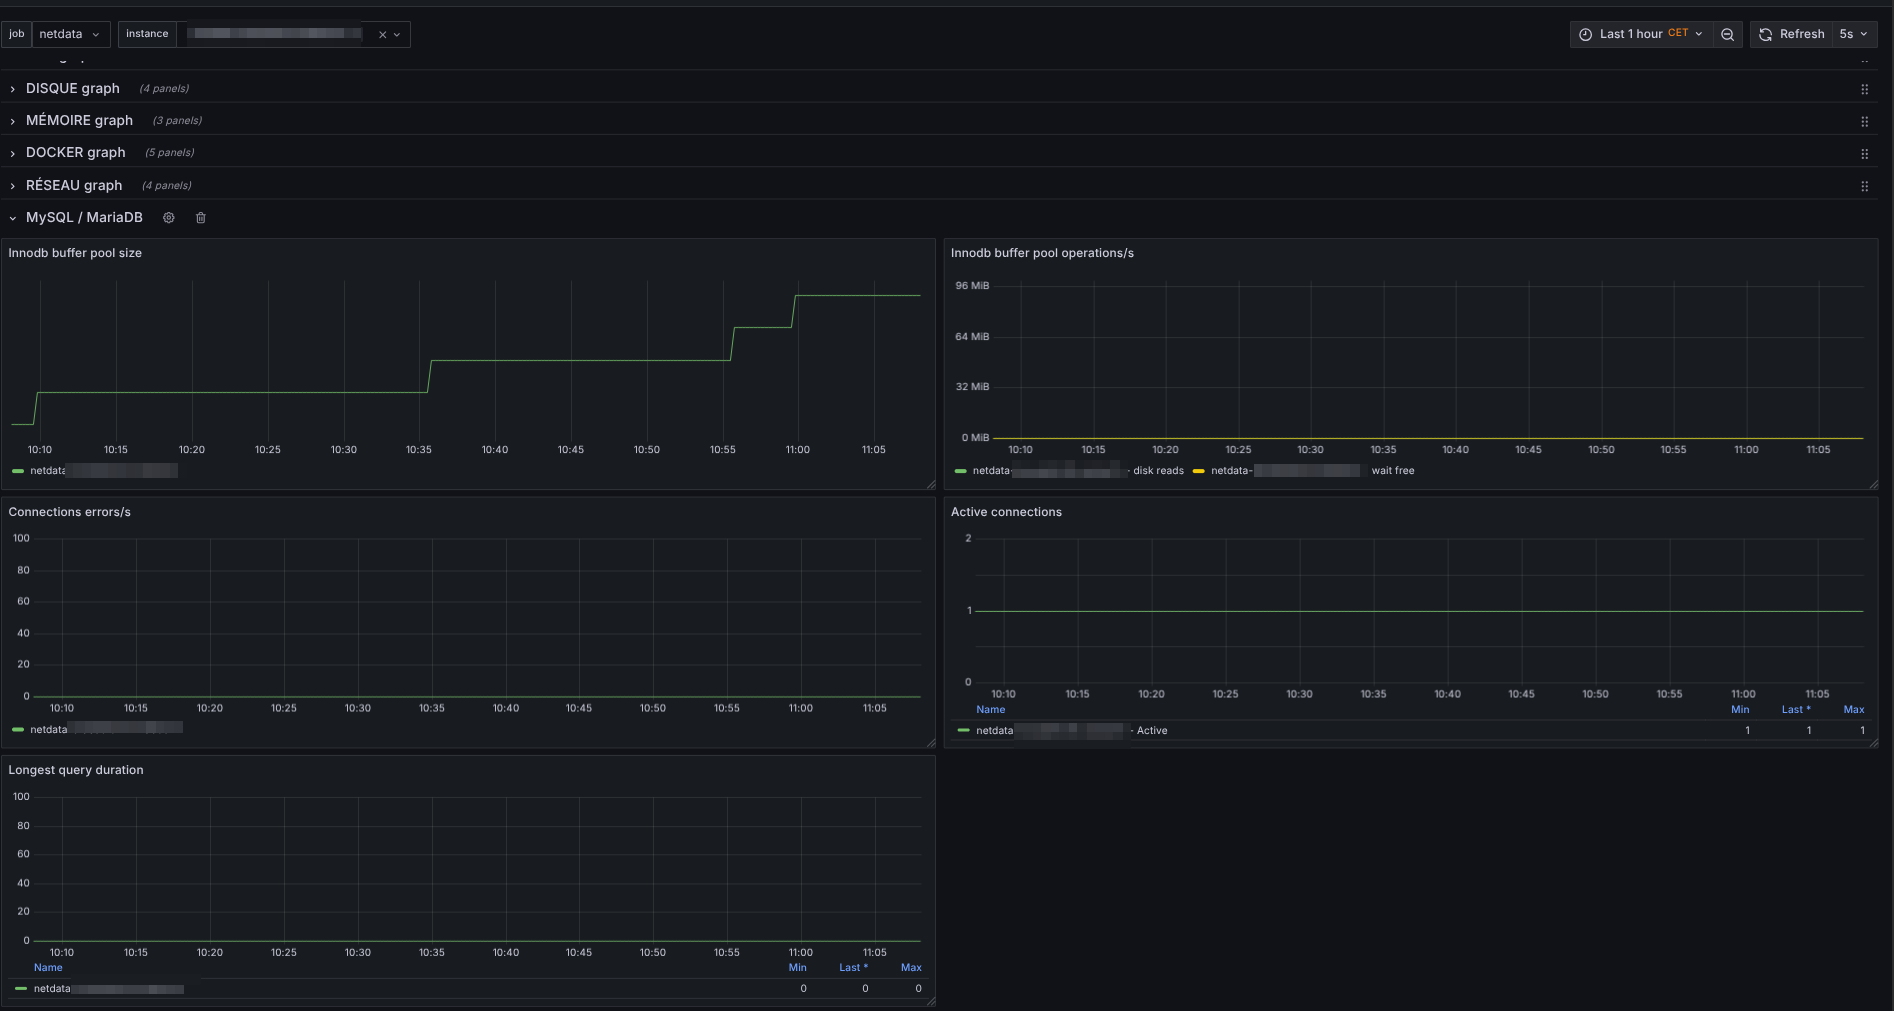This screenshot has height=1011, width=1894.
Task: Grab the RÉSEAU graph row drag handle
Action: 1864,186
